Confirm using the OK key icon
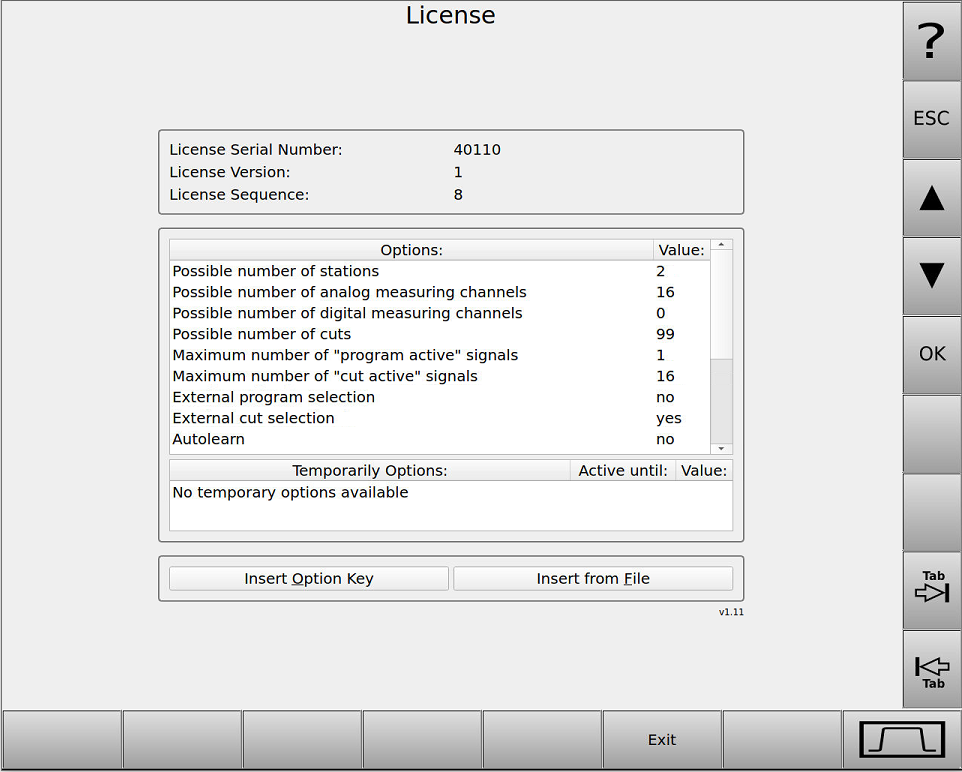The width and height of the screenshot is (962, 772). point(931,354)
